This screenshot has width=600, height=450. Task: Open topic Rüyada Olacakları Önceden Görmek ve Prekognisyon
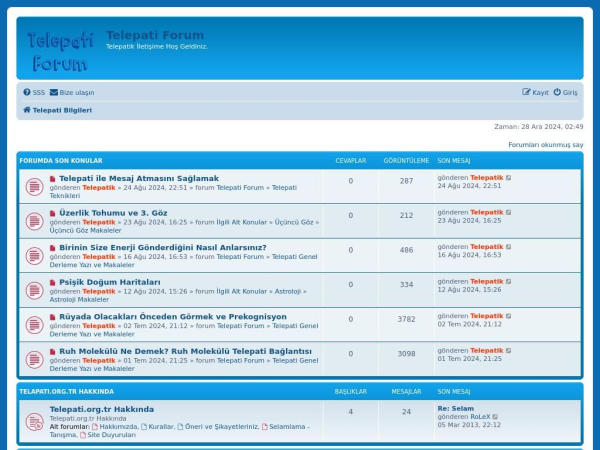(x=173, y=316)
